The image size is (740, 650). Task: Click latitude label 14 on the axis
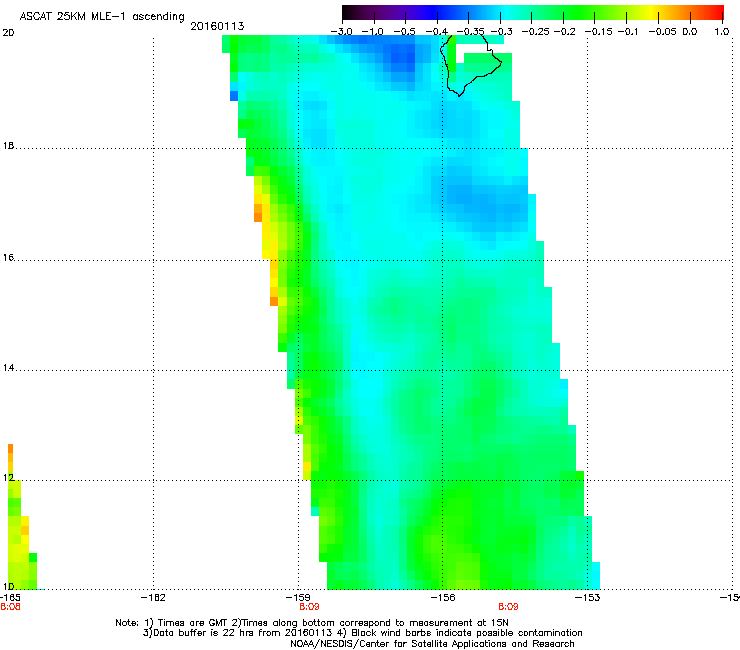click(8, 368)
